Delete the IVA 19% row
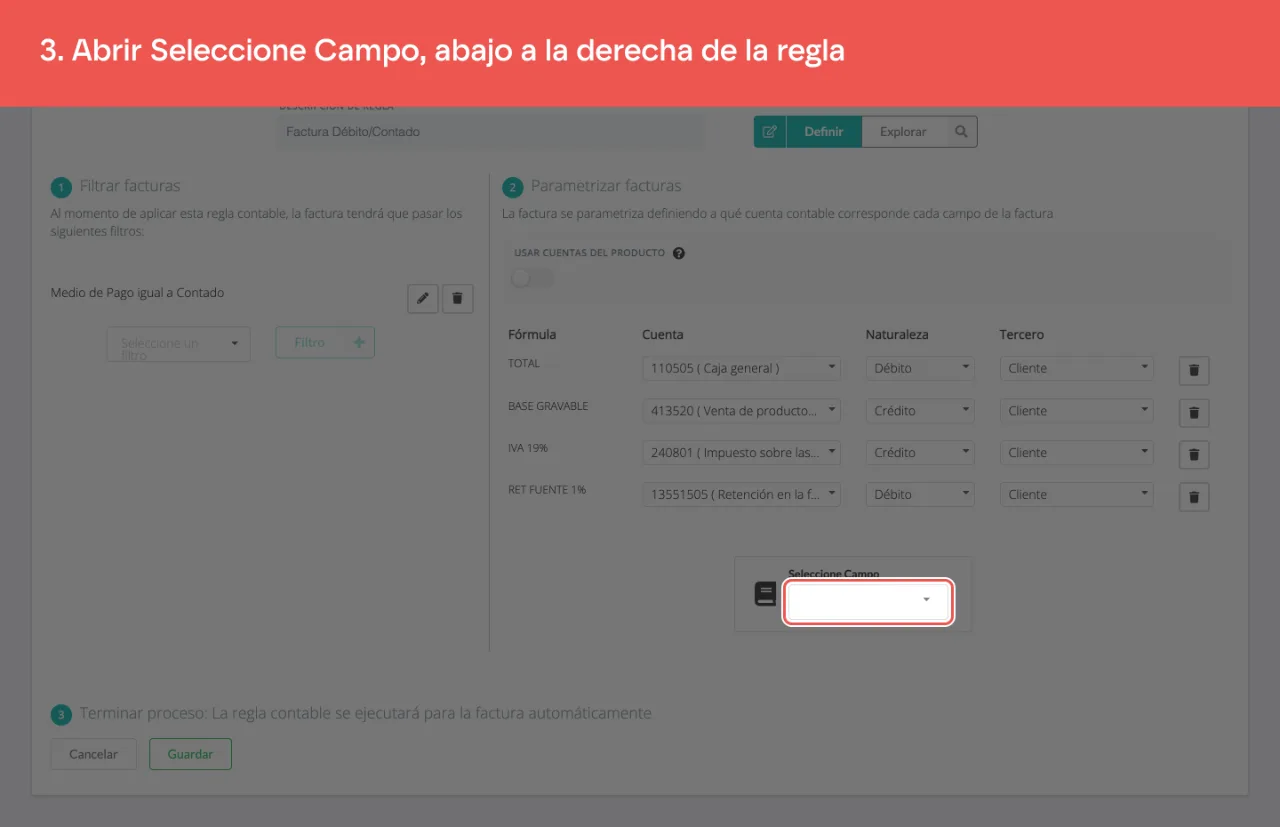Screen dimensions: 1280x827 1194,454
